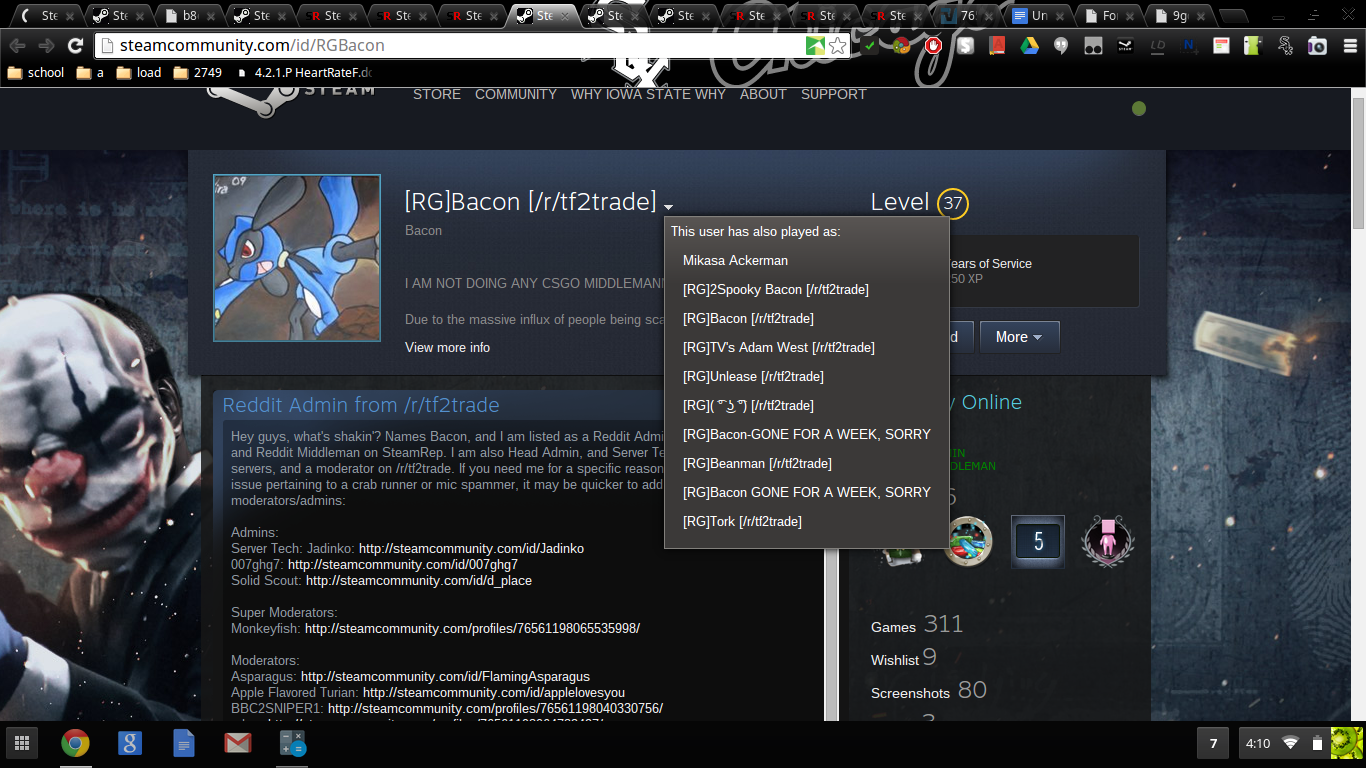The image size is (1366, 768).
Task: Open the Hangouts quote-bubble extension
Action: pos(1061,45)
